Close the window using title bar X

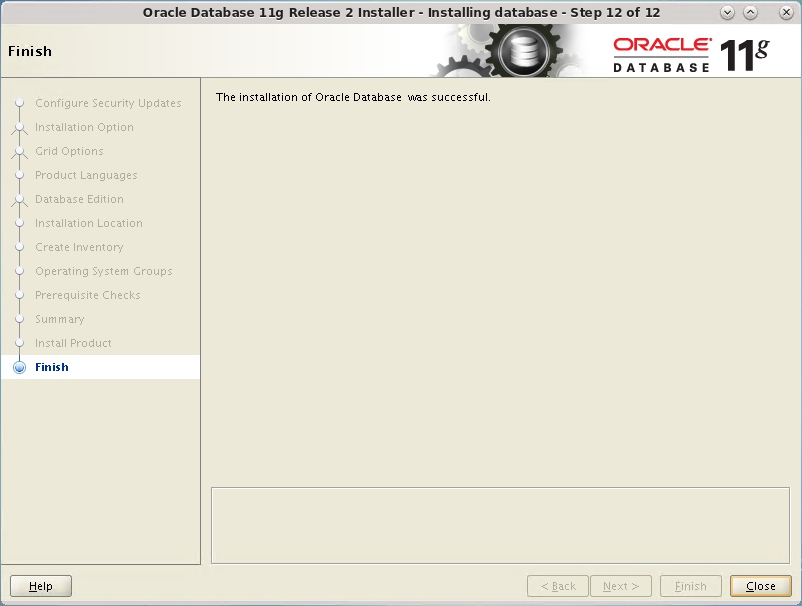coord(786,13)
